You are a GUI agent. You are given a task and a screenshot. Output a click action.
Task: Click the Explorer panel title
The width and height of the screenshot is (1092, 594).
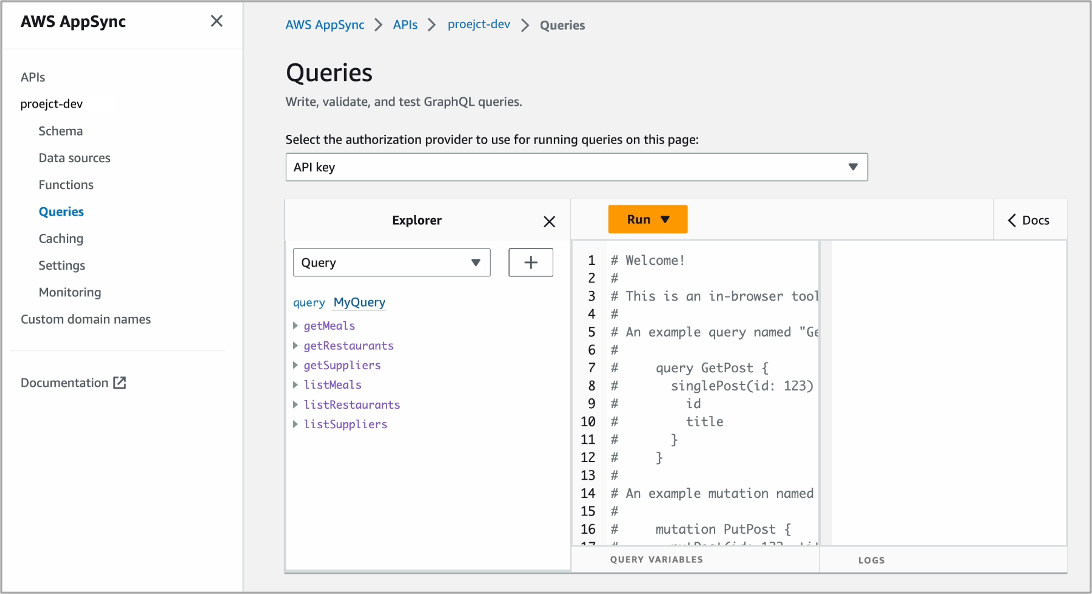pyautogui.click(x=416, y=220)
